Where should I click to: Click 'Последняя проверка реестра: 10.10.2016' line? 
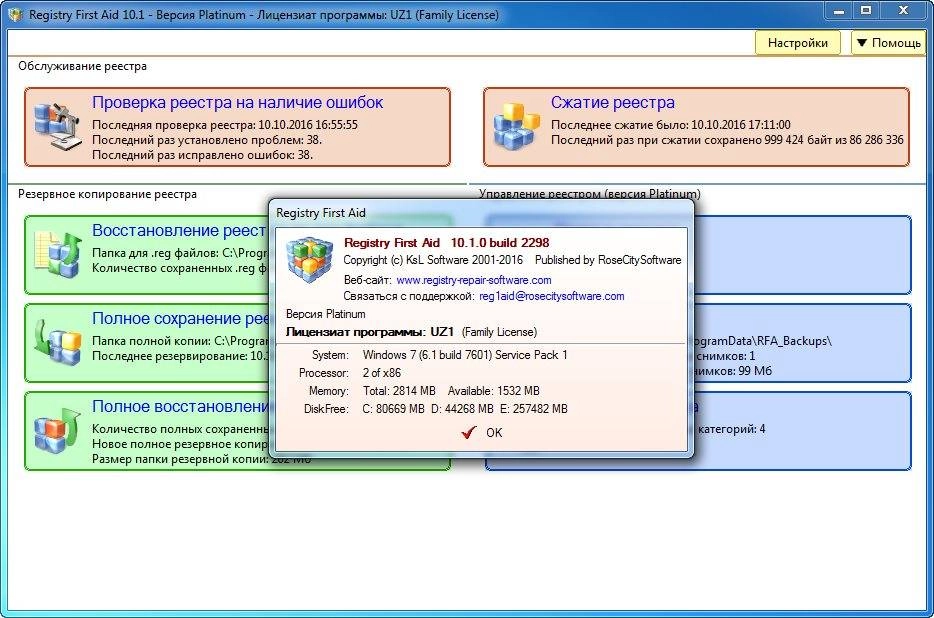tap(225, 125)
